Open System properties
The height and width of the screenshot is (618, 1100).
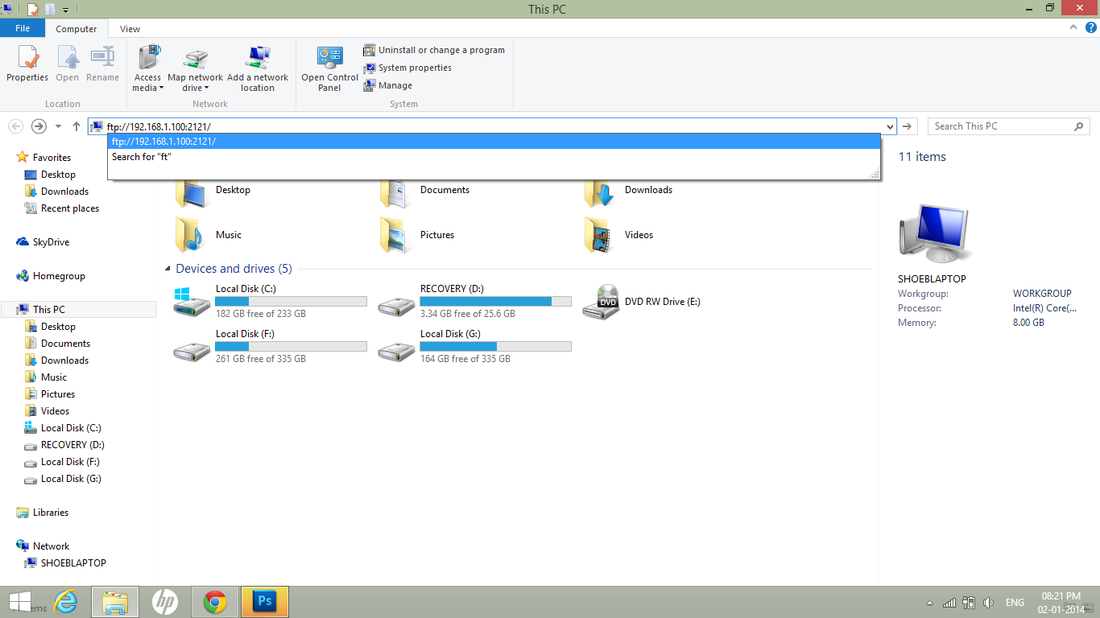pos(408,67)
